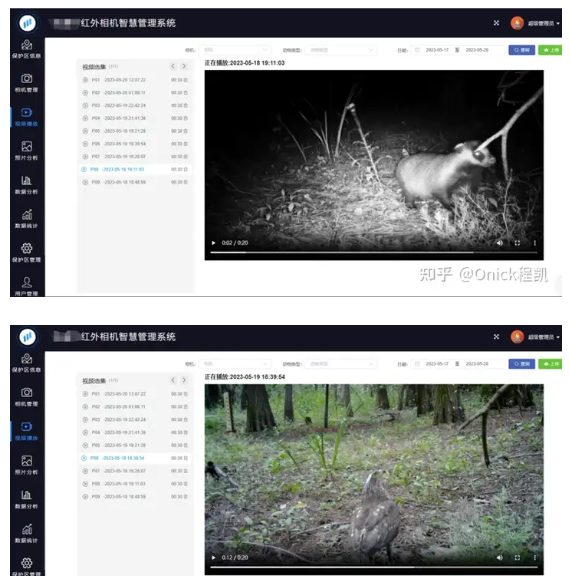Open more options on the eagle video

coord(535,558)
